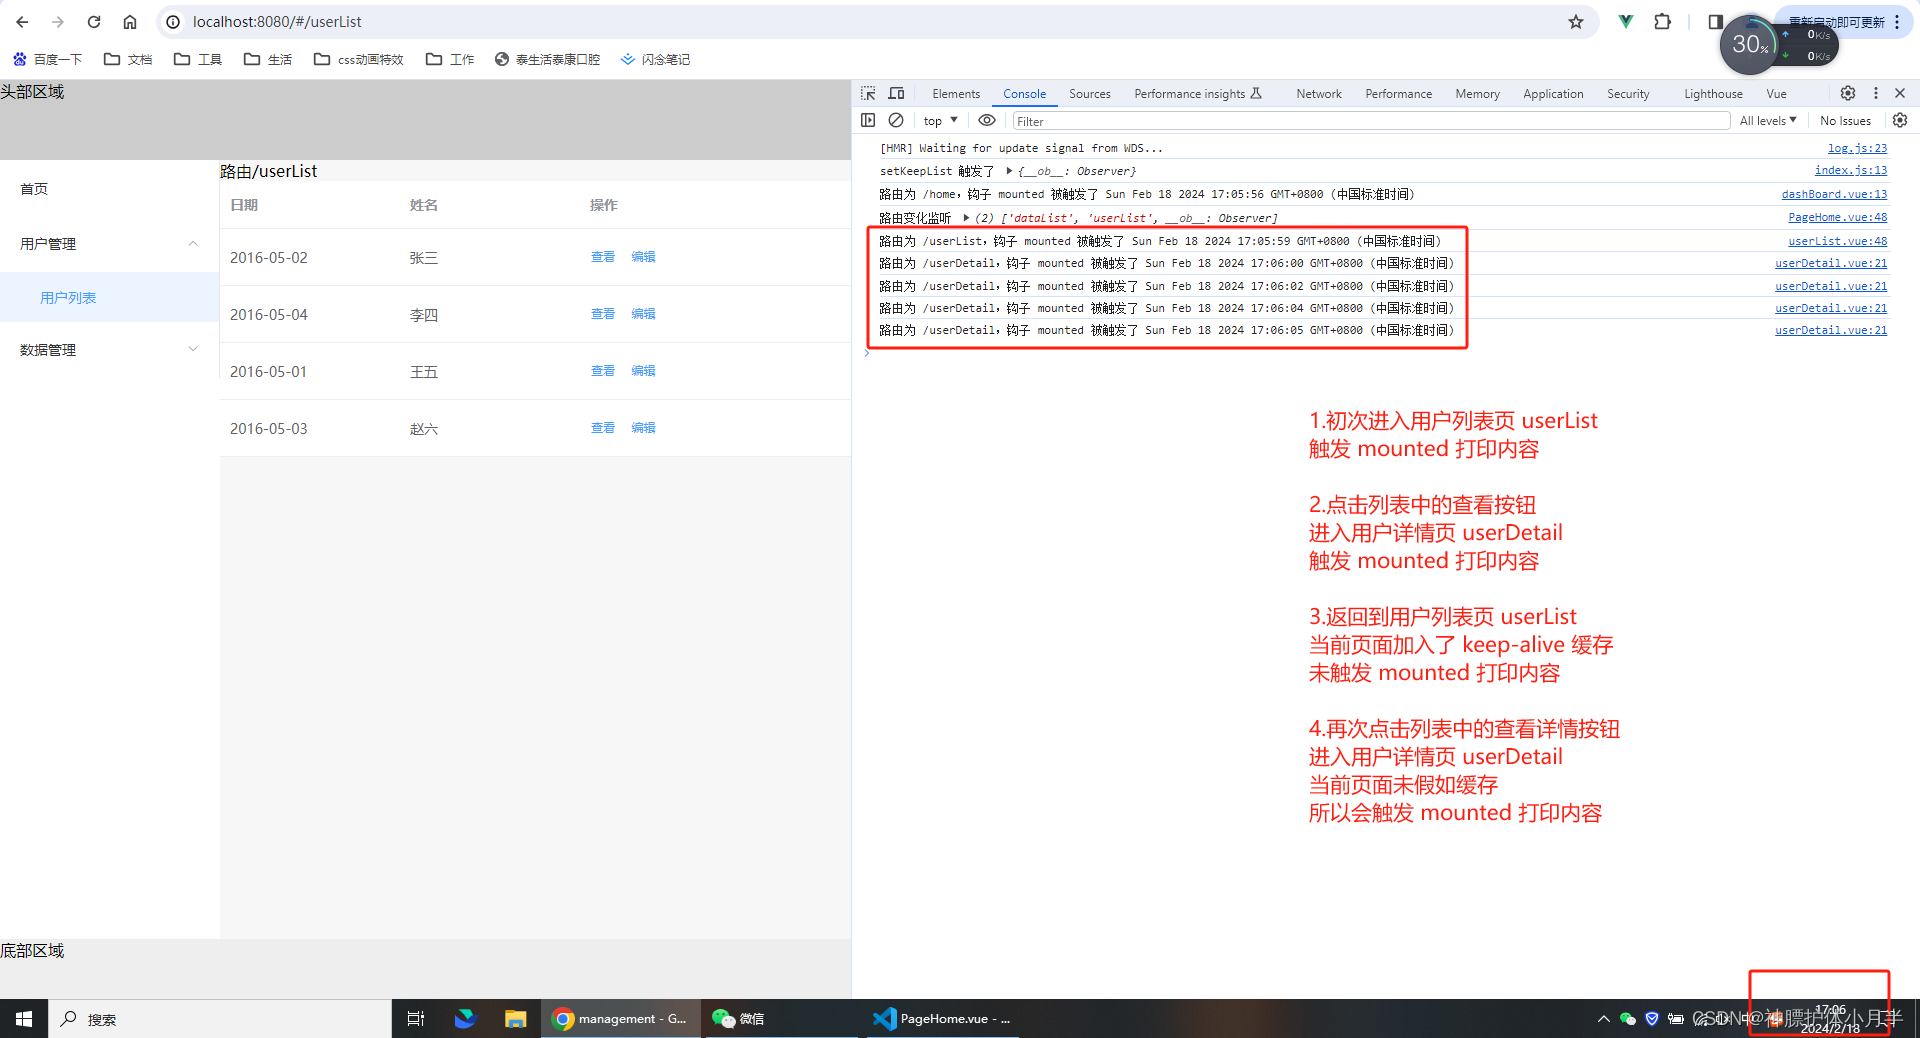The image size is (1920, 1038).
Task: Click 编辑 for 赵六
Action: point(643,428)
